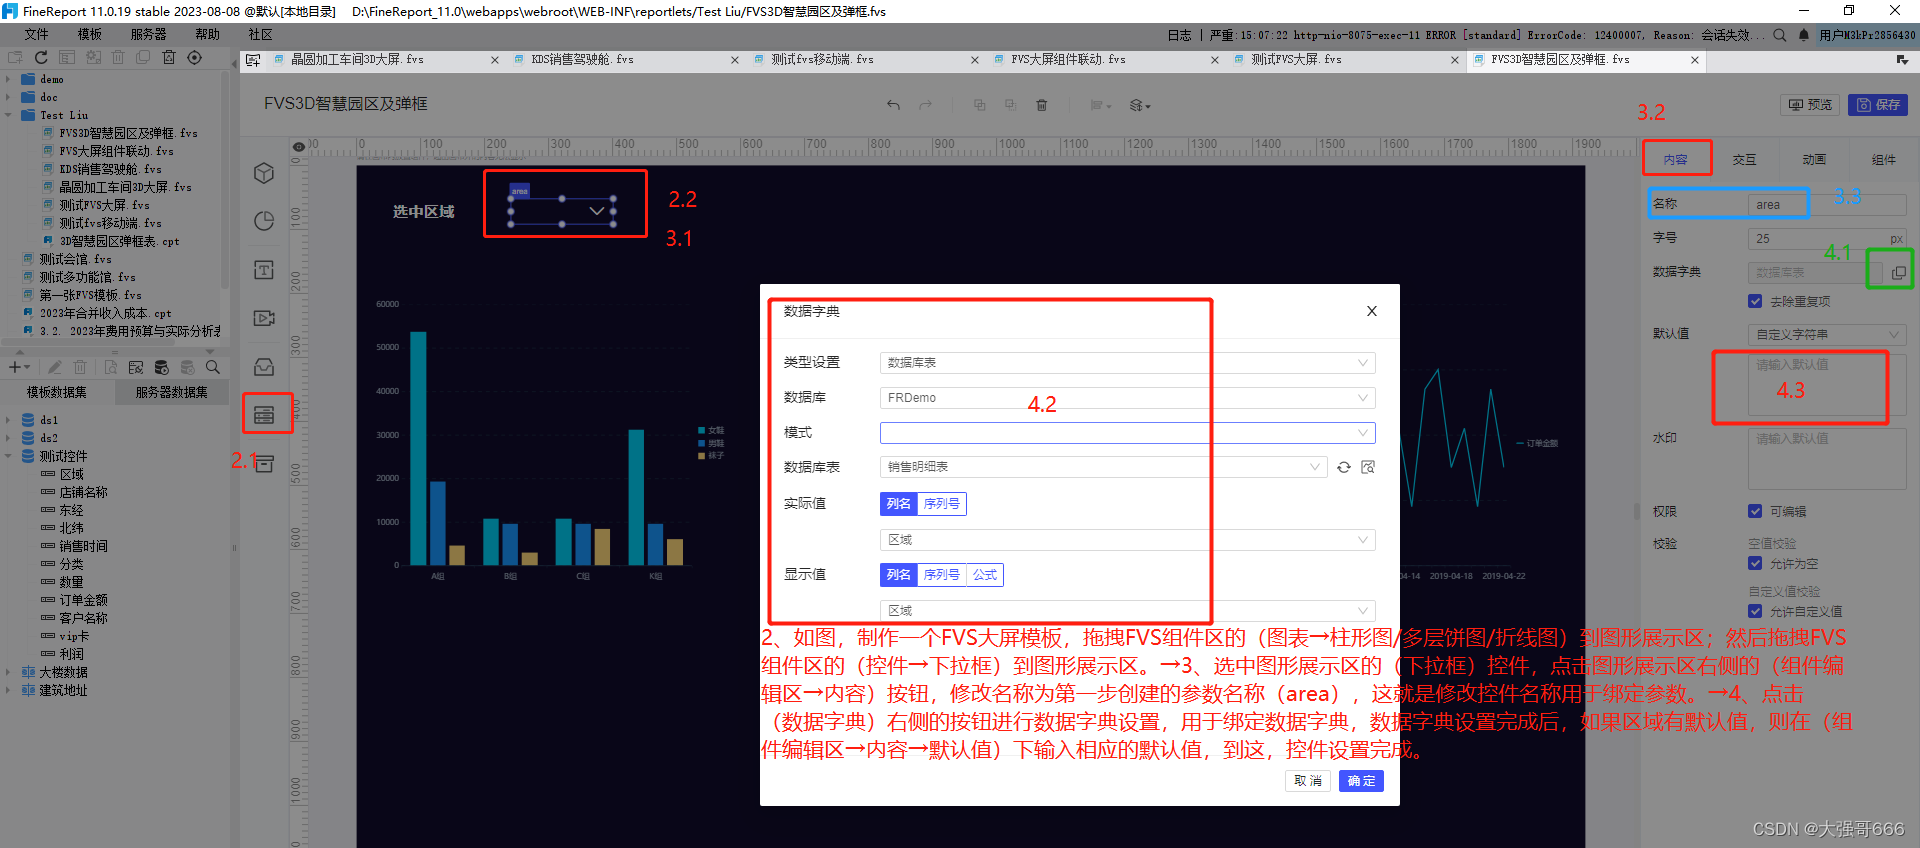1920x848 pixels.
Task: Click the notification bell icon in the top bar
Action: pyautogui.click(x=1804, y=35)
